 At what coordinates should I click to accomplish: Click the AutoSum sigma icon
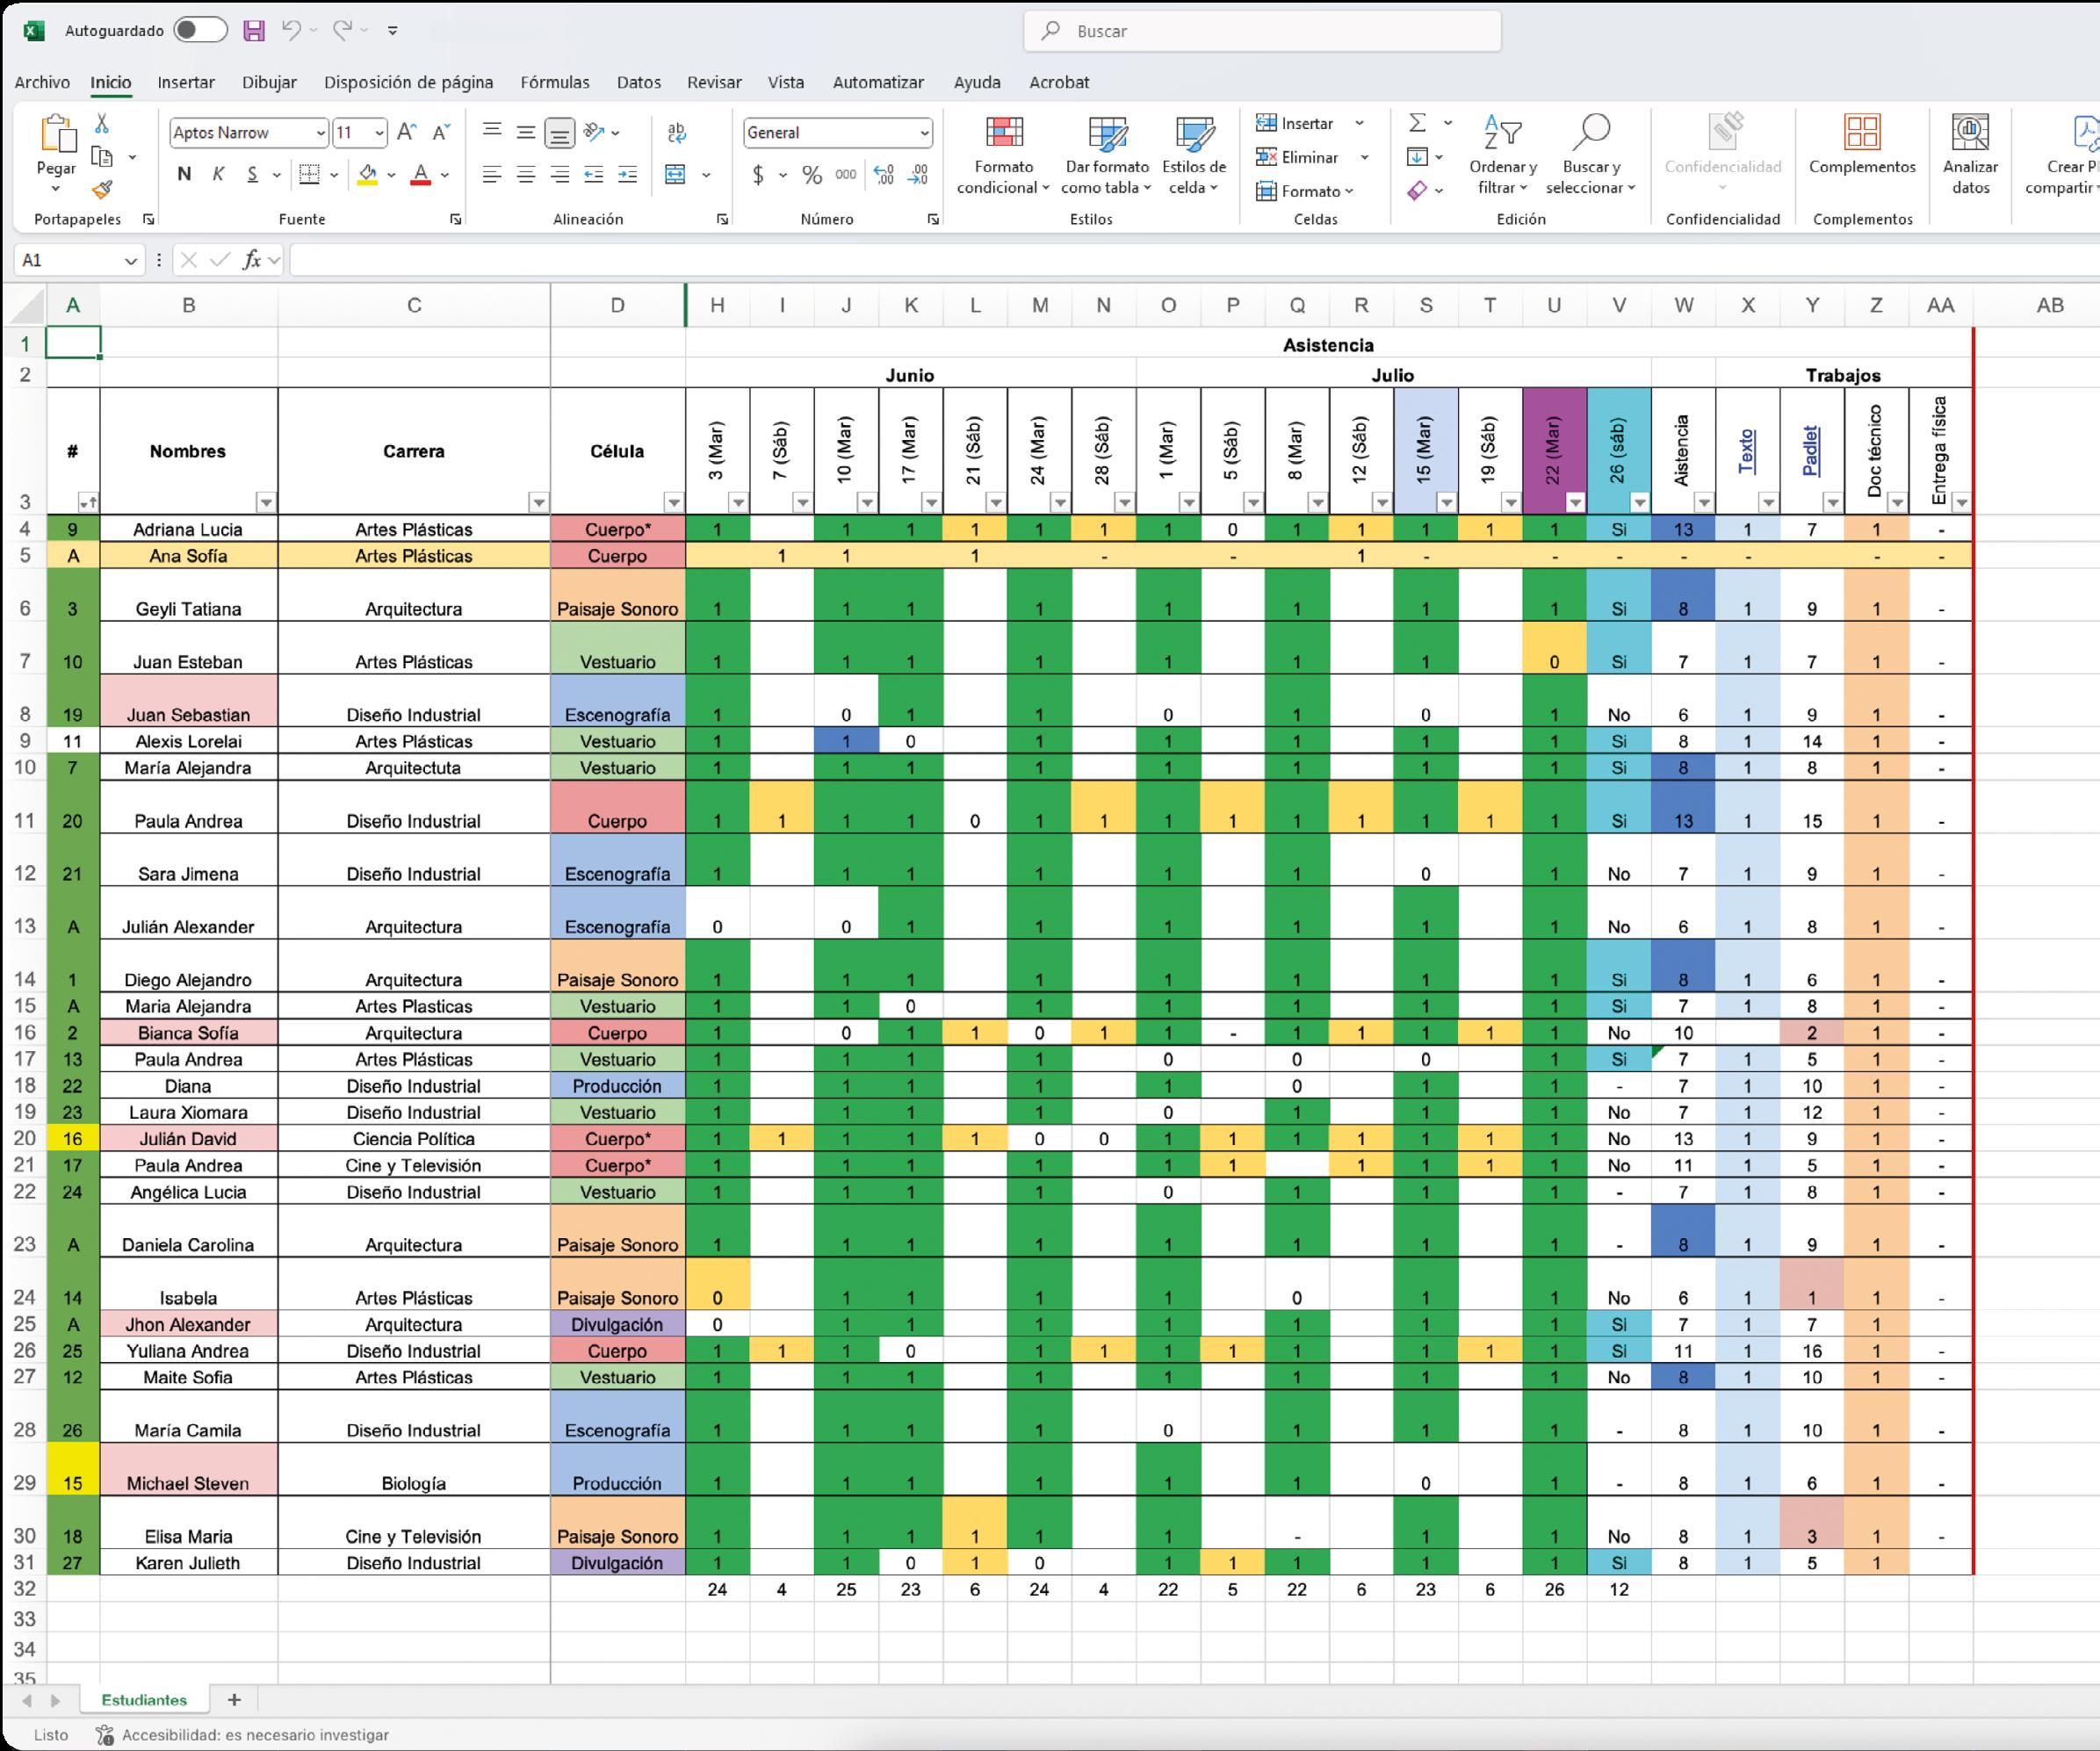[1417, 123]
